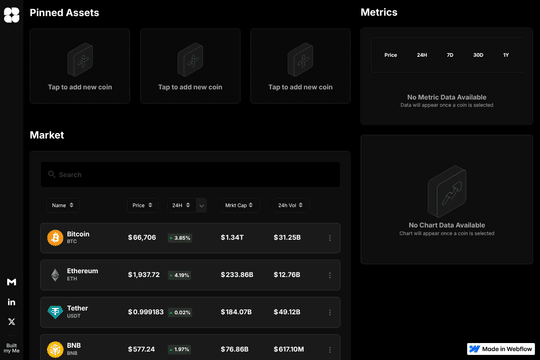Screen dimensions: 540x360
Task: Click the Pinned Assets heading
Action: coord(64,13)
